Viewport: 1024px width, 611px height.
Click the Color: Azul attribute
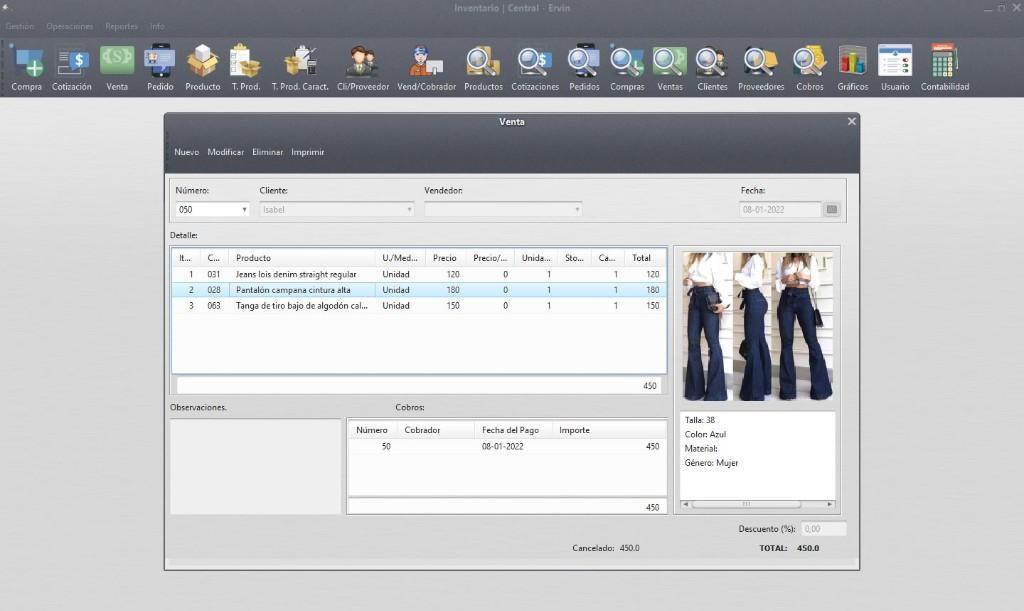click(x=705, y=434)
